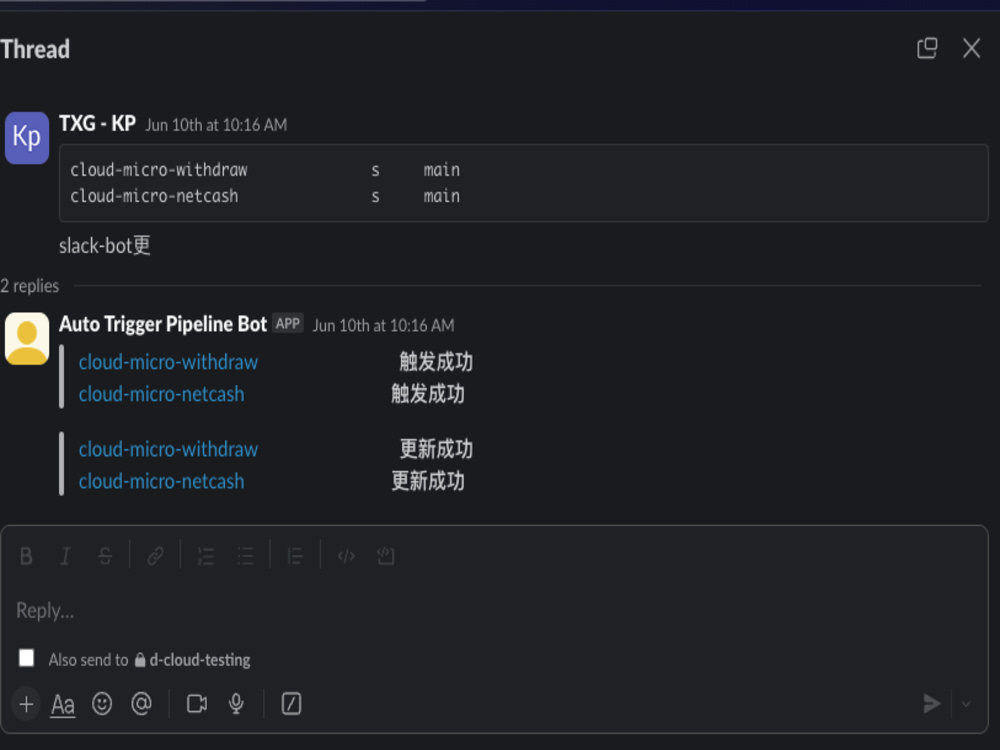The height and width of the screenshot is (750, 1000).
Task: Open thread in new window icon
Action: pyautogui.click(x=927, y=48)
